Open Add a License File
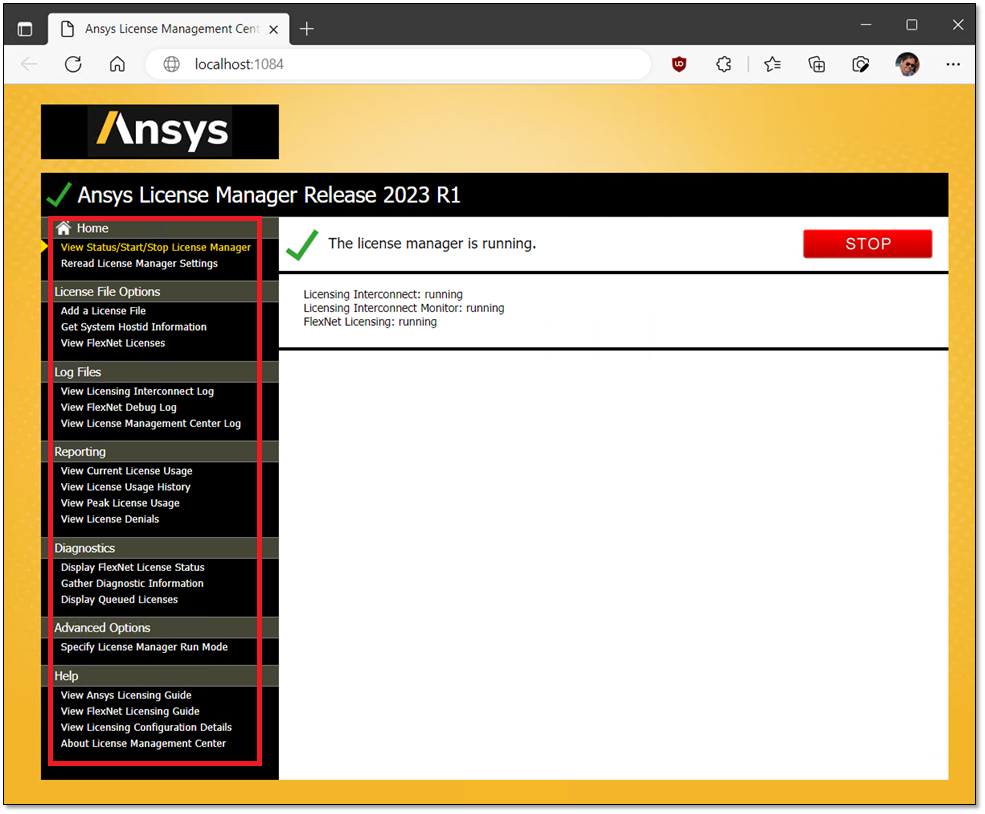 (103, 311)
